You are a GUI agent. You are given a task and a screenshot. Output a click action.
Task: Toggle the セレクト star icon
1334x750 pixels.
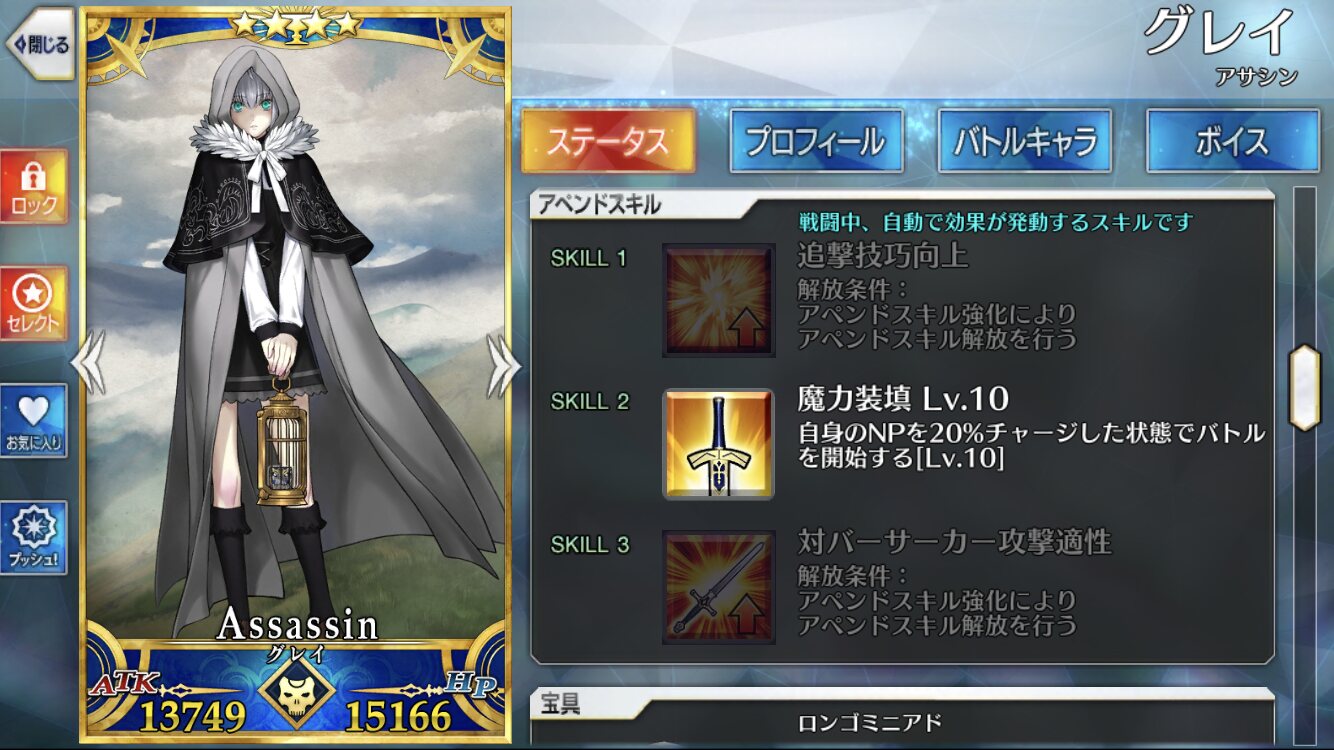click(x=34, y=304)
